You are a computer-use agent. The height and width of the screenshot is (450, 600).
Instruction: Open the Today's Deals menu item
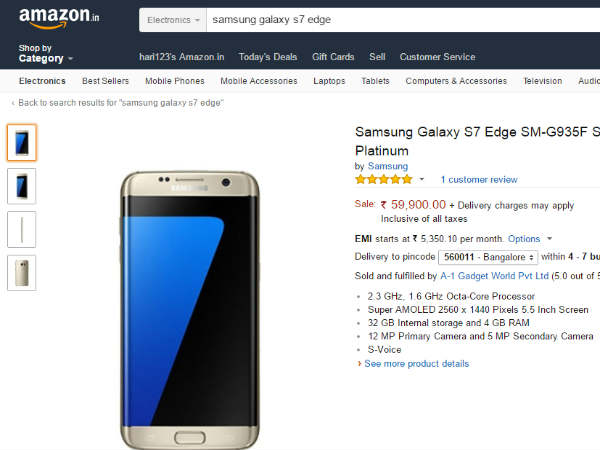(x=266, y=57)
